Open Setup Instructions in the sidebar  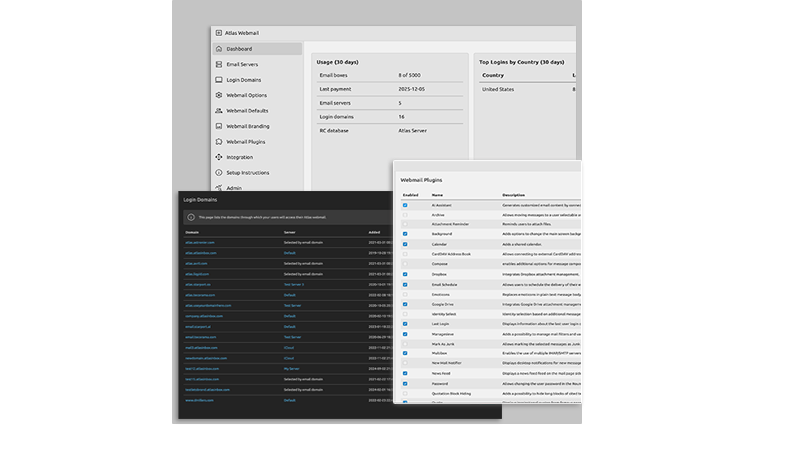tap(247, 173)
